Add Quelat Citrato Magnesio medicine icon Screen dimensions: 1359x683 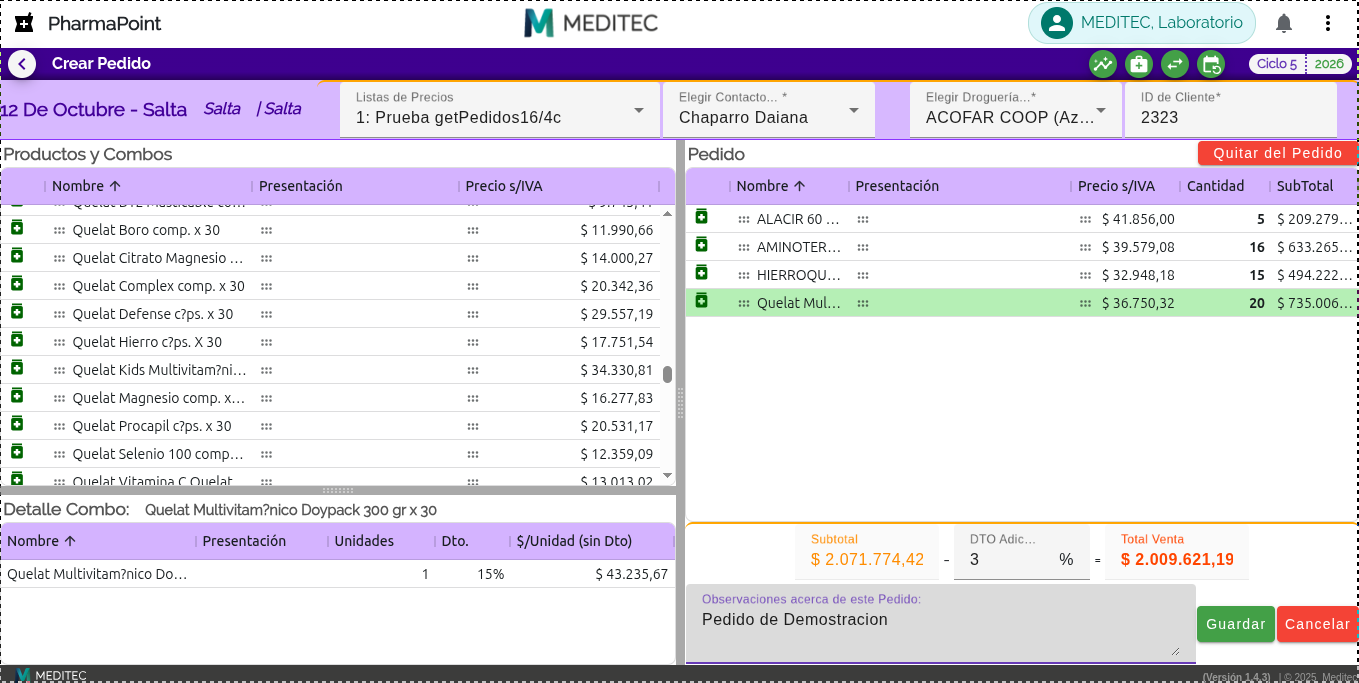coord(17,256)
